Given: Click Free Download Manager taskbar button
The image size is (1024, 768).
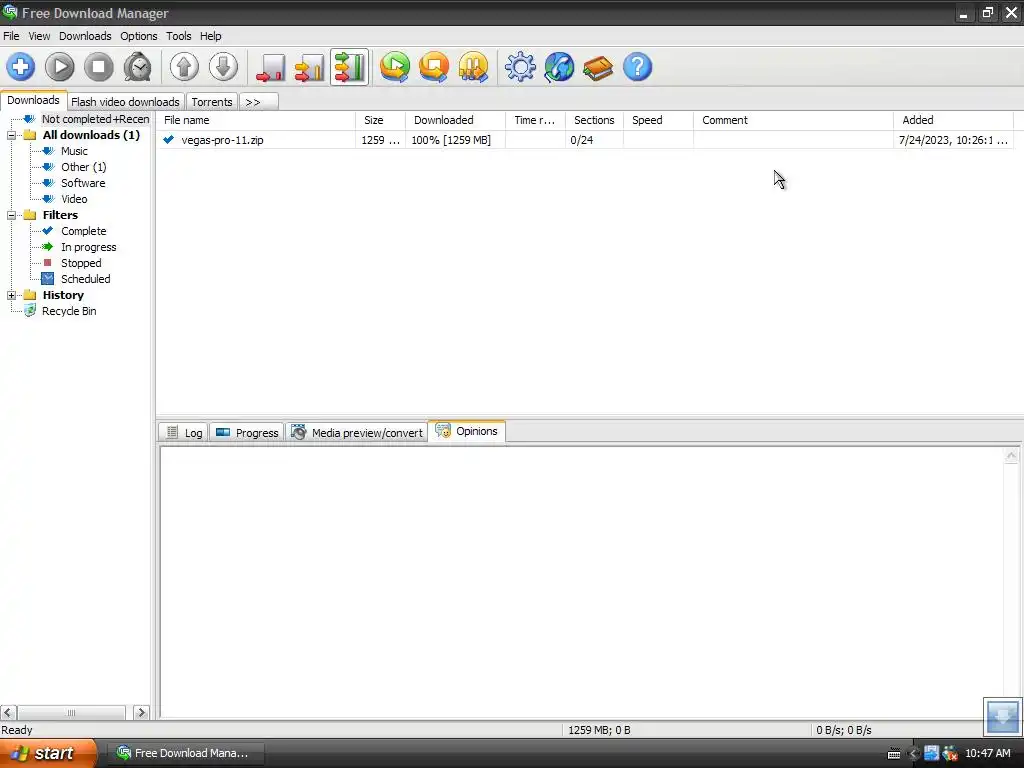Looking at the screenshot, I should coord(184,753).
